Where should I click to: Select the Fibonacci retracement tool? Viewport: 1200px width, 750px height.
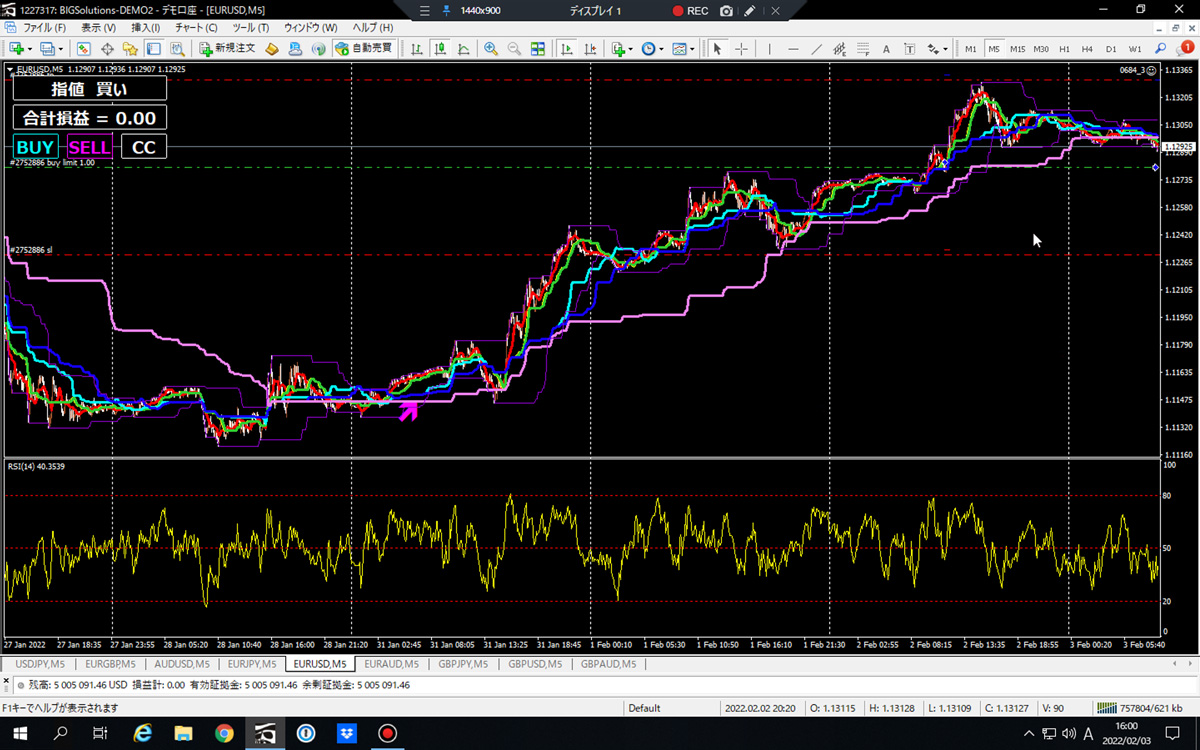[x=863, y=48]
